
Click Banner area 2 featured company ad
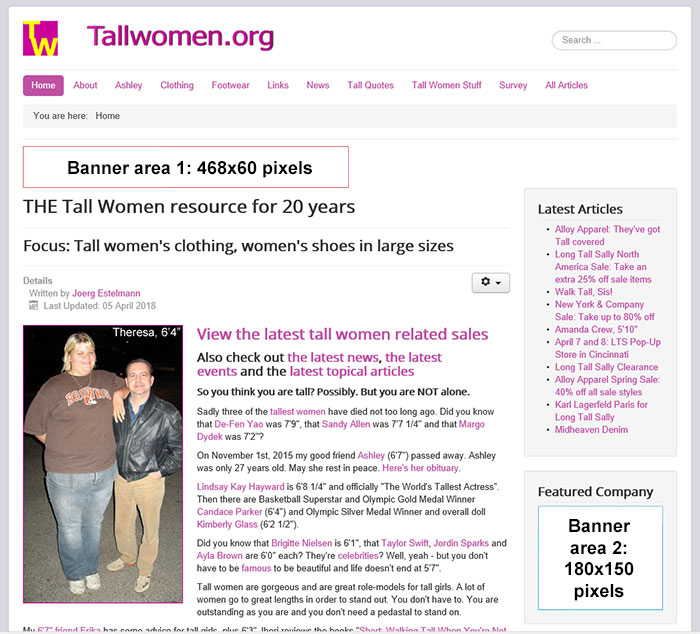coord(600,558)
